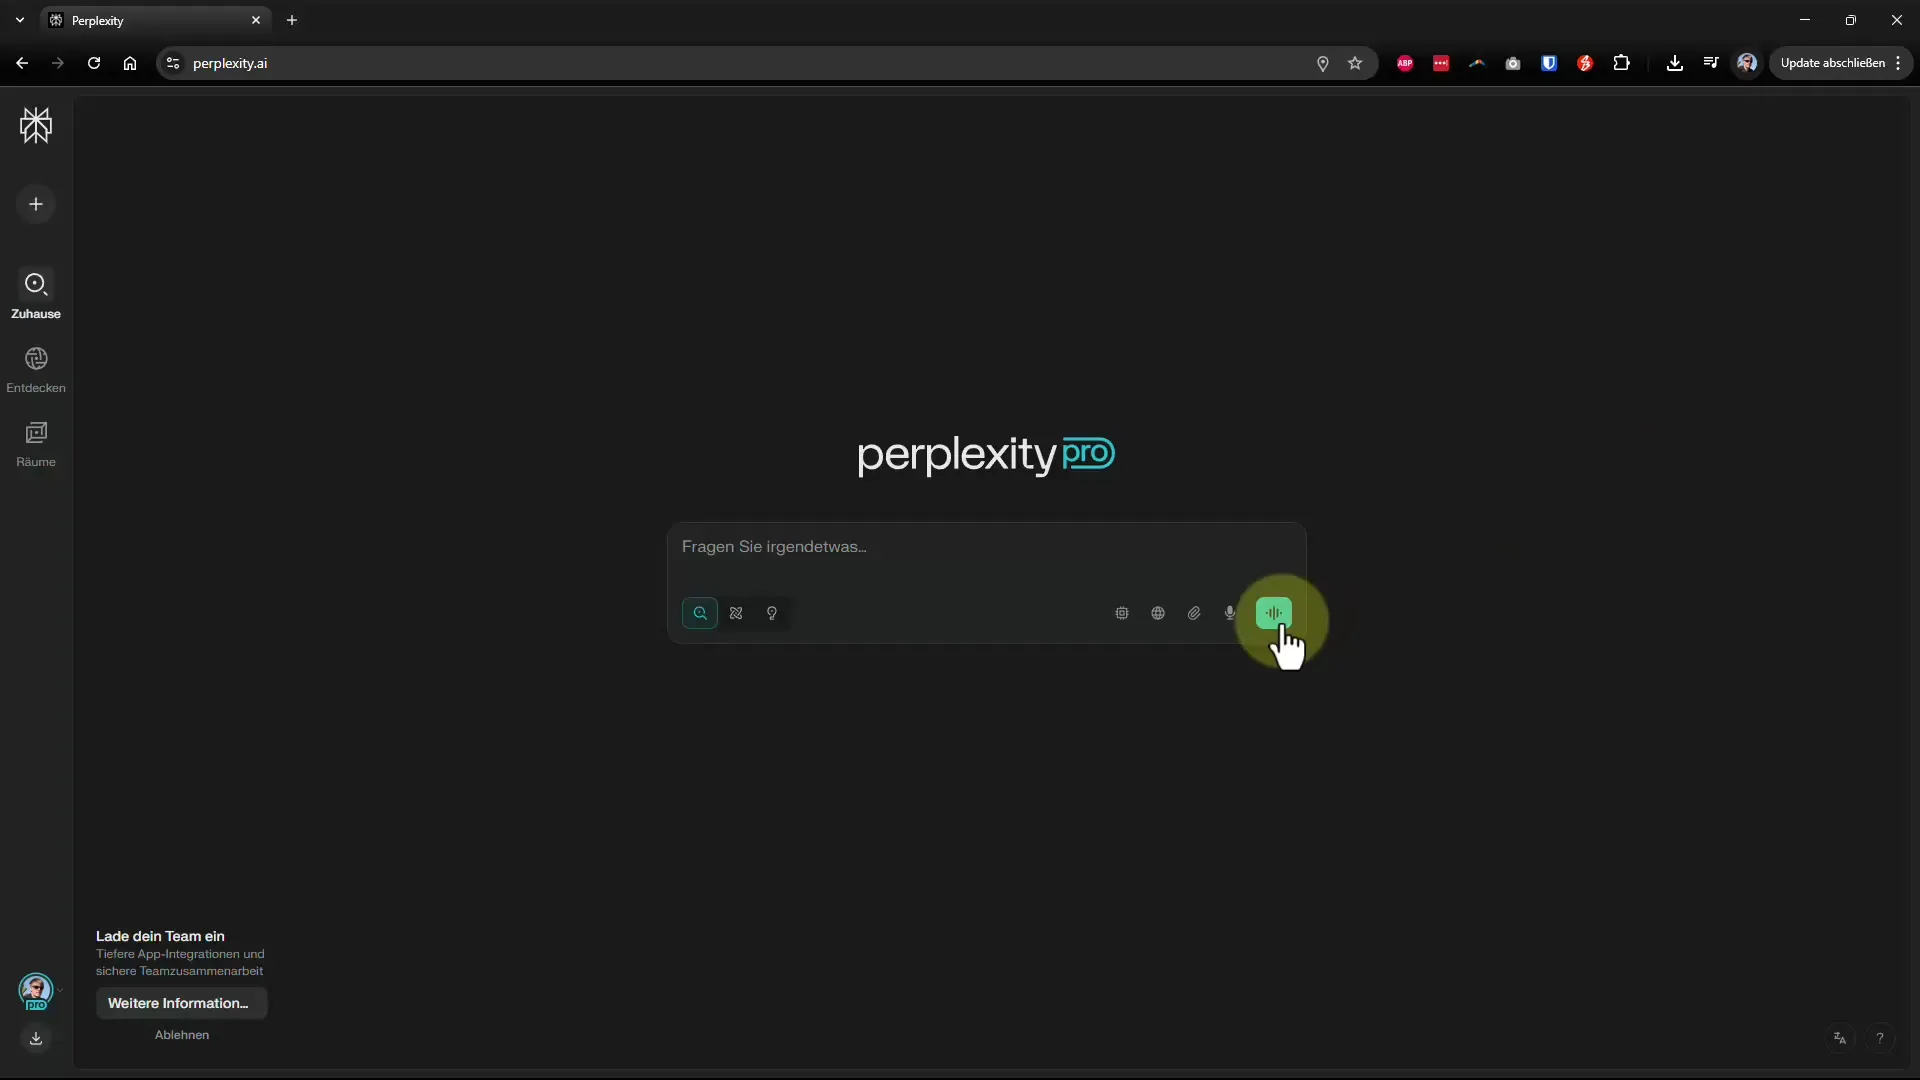Start voice mode with the green waveform button

tap(1274, 613)
